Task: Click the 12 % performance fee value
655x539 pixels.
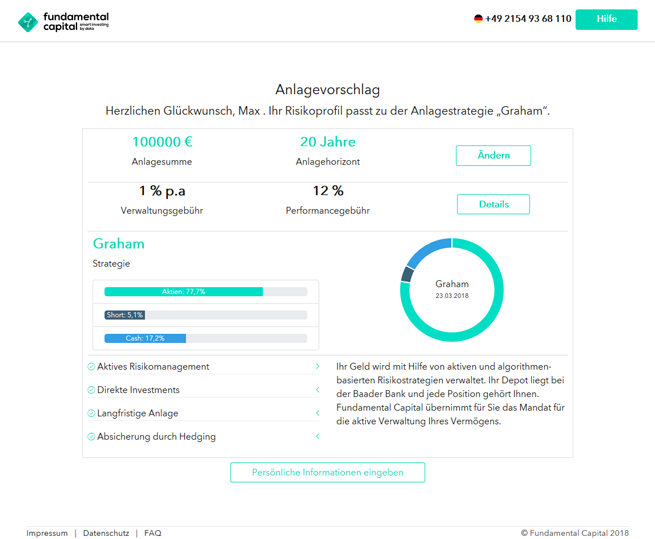Action: point(328,191)
